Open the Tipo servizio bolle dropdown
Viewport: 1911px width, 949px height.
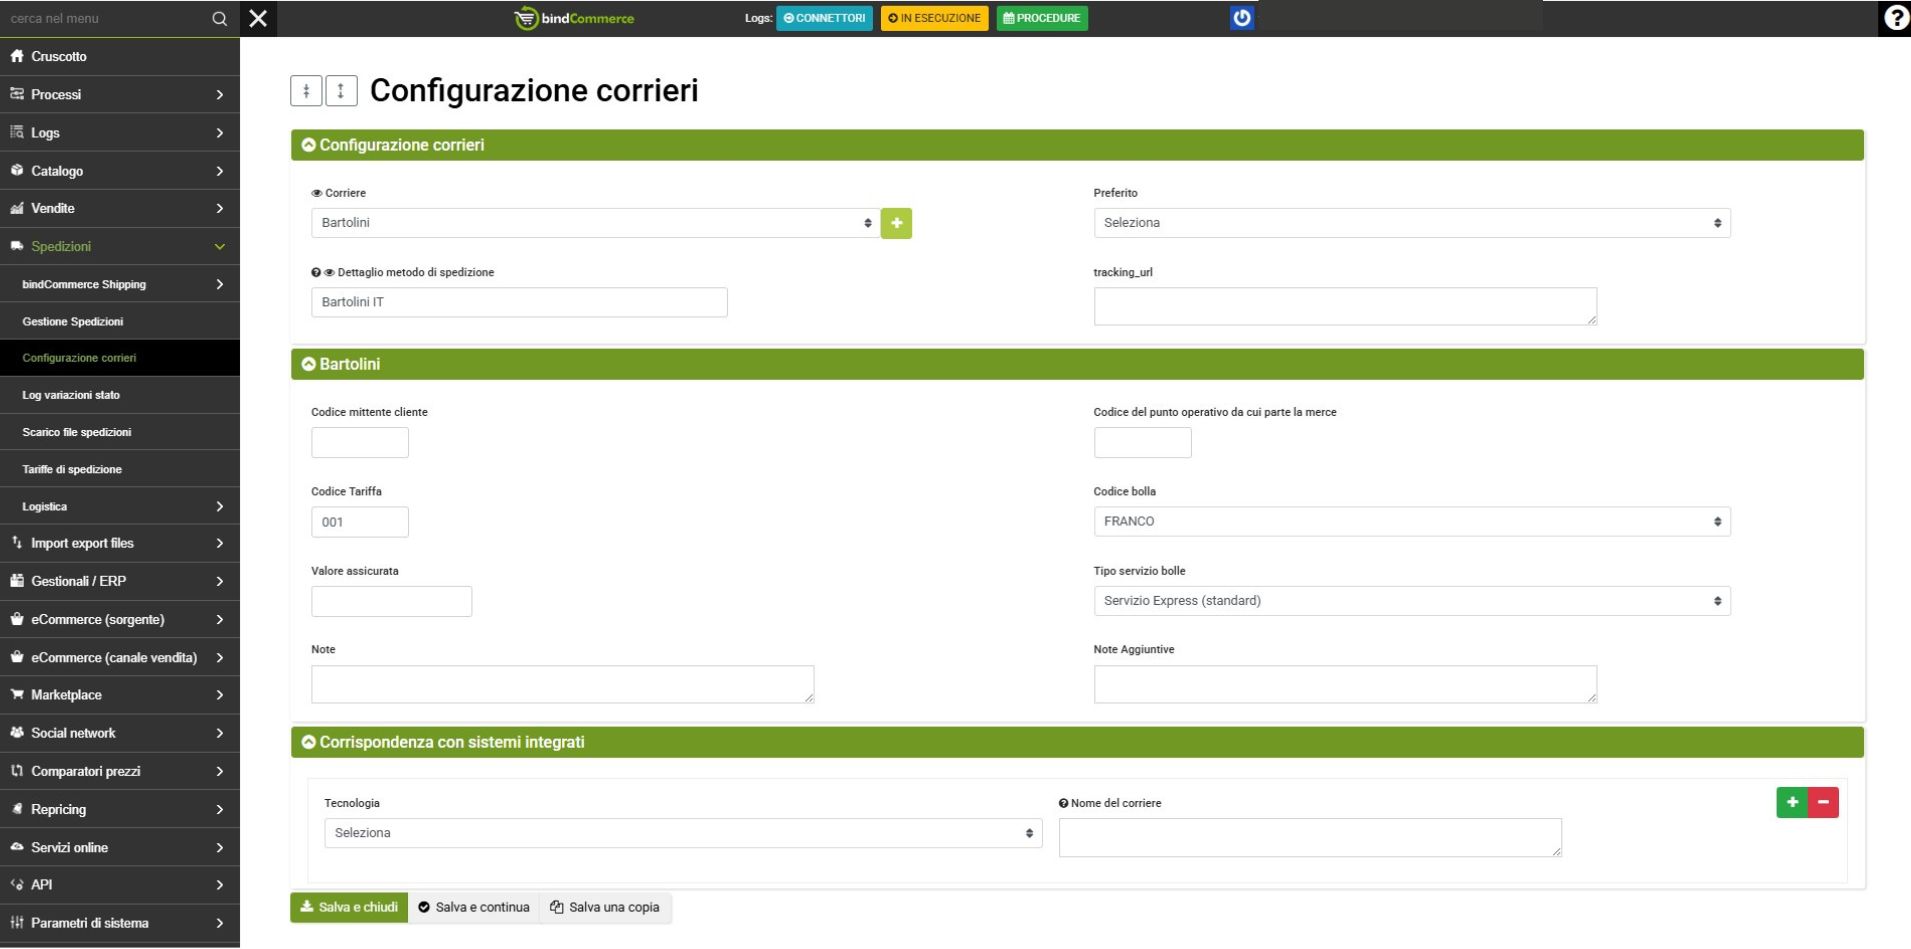(1411, 601)
